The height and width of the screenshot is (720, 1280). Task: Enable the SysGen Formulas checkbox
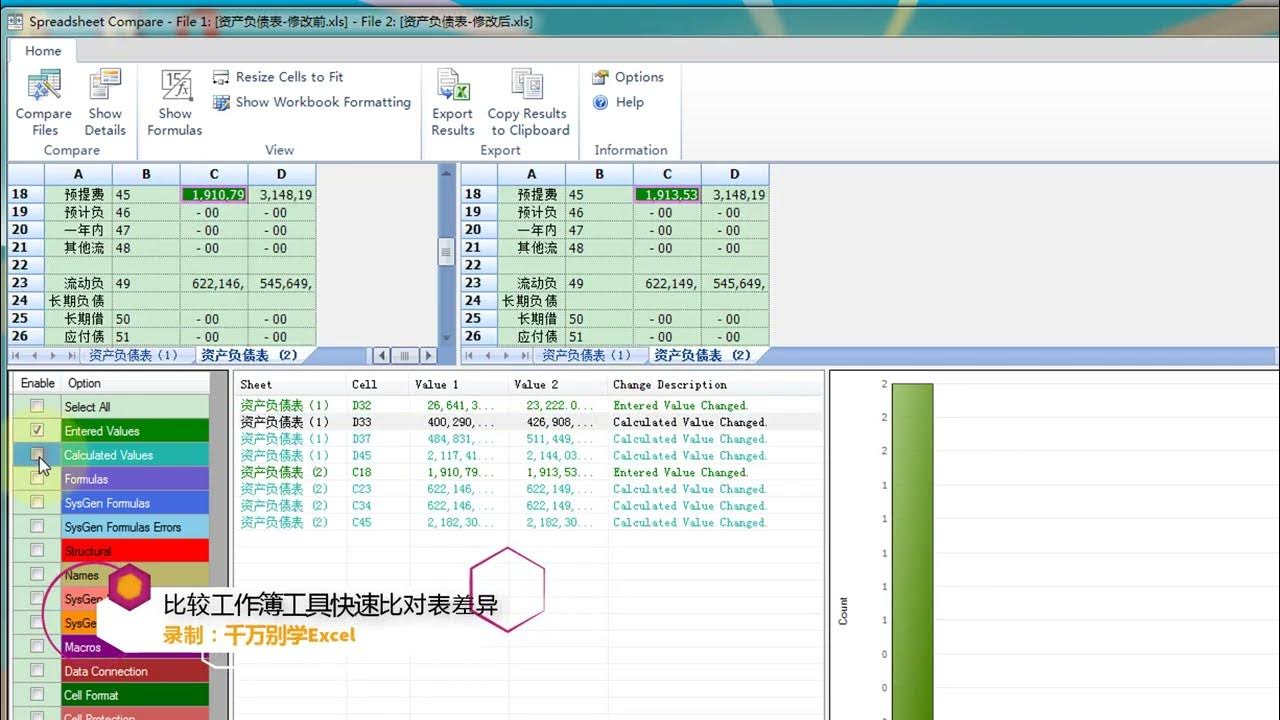coord(37,502)
